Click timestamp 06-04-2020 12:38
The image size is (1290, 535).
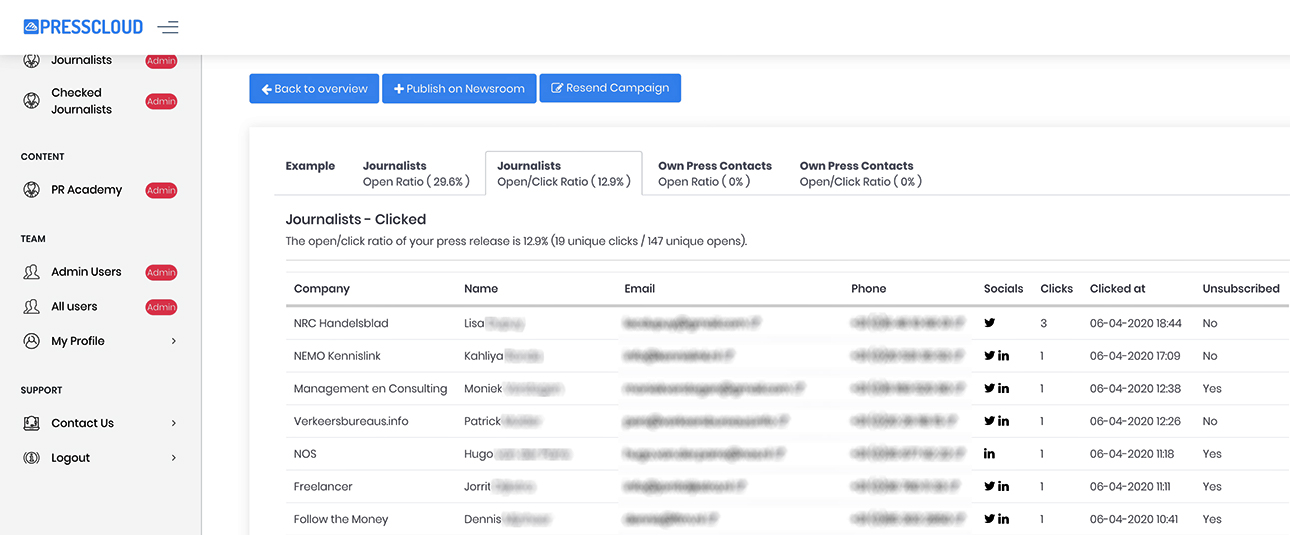[x=1135, y=388]
